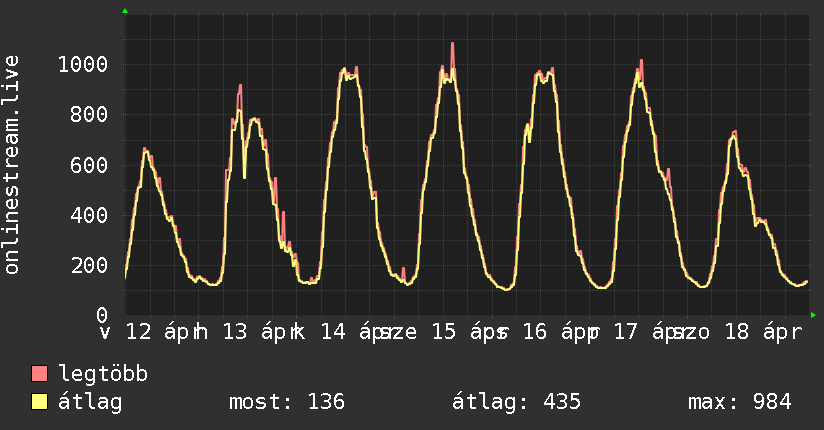Click the 'átlag: 435' average statistic
This screenshot has width=824, height=430.
tap(517, 402)
